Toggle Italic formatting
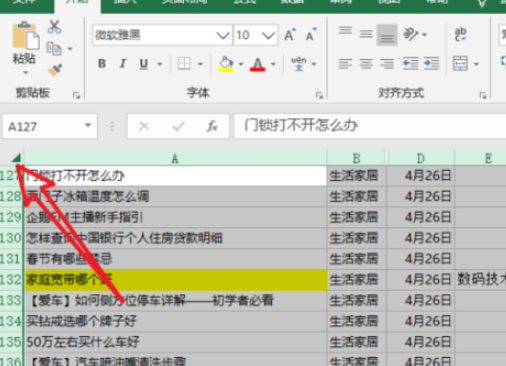 (x=123, y=63)
